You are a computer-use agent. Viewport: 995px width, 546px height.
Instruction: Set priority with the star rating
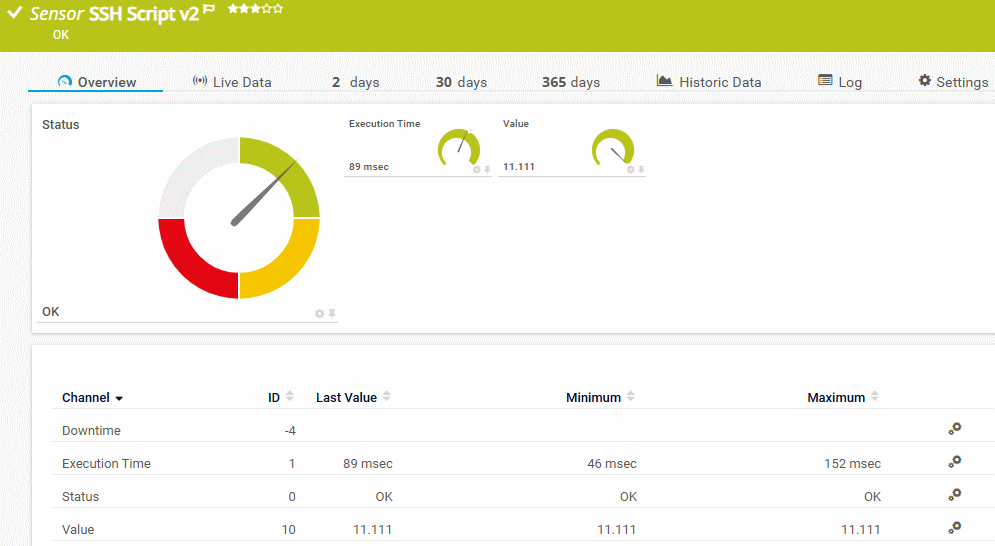[255, 9]
